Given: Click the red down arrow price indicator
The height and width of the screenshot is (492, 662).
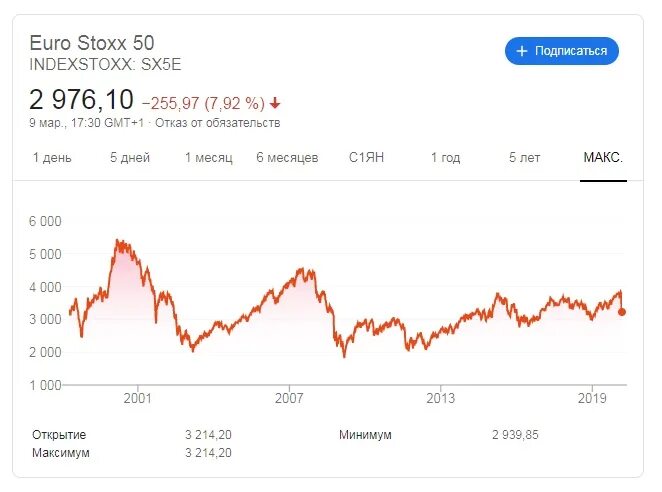Looking at the screenshot, I should point(275,103).
